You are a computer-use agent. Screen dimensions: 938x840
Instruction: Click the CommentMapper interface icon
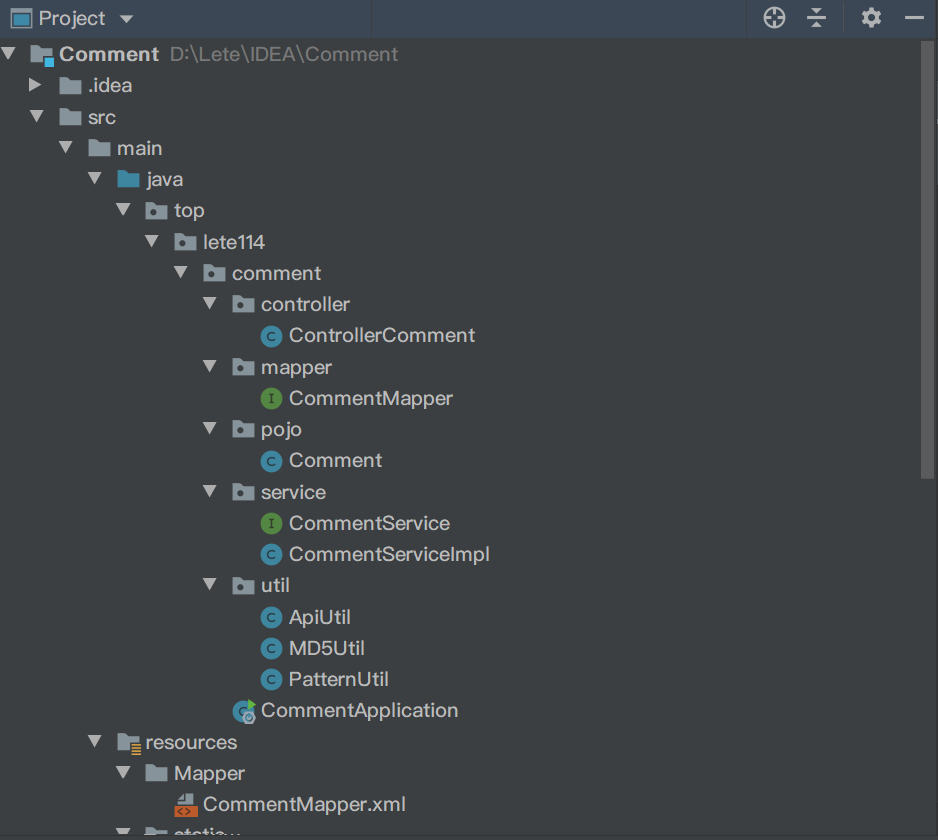tap(271, 399)
